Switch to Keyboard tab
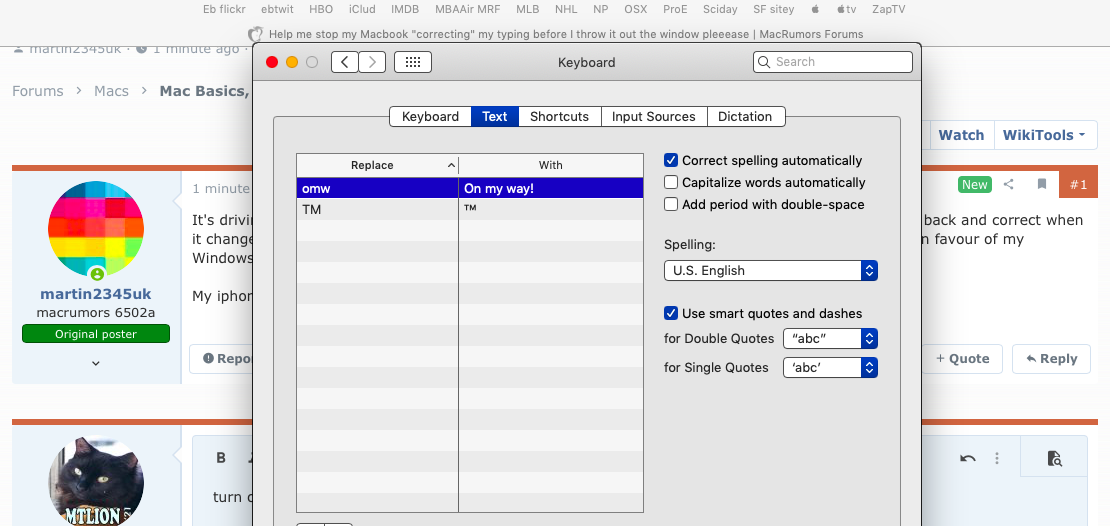The height and width of the screenshot is (526, 1110). pos(430,117)
